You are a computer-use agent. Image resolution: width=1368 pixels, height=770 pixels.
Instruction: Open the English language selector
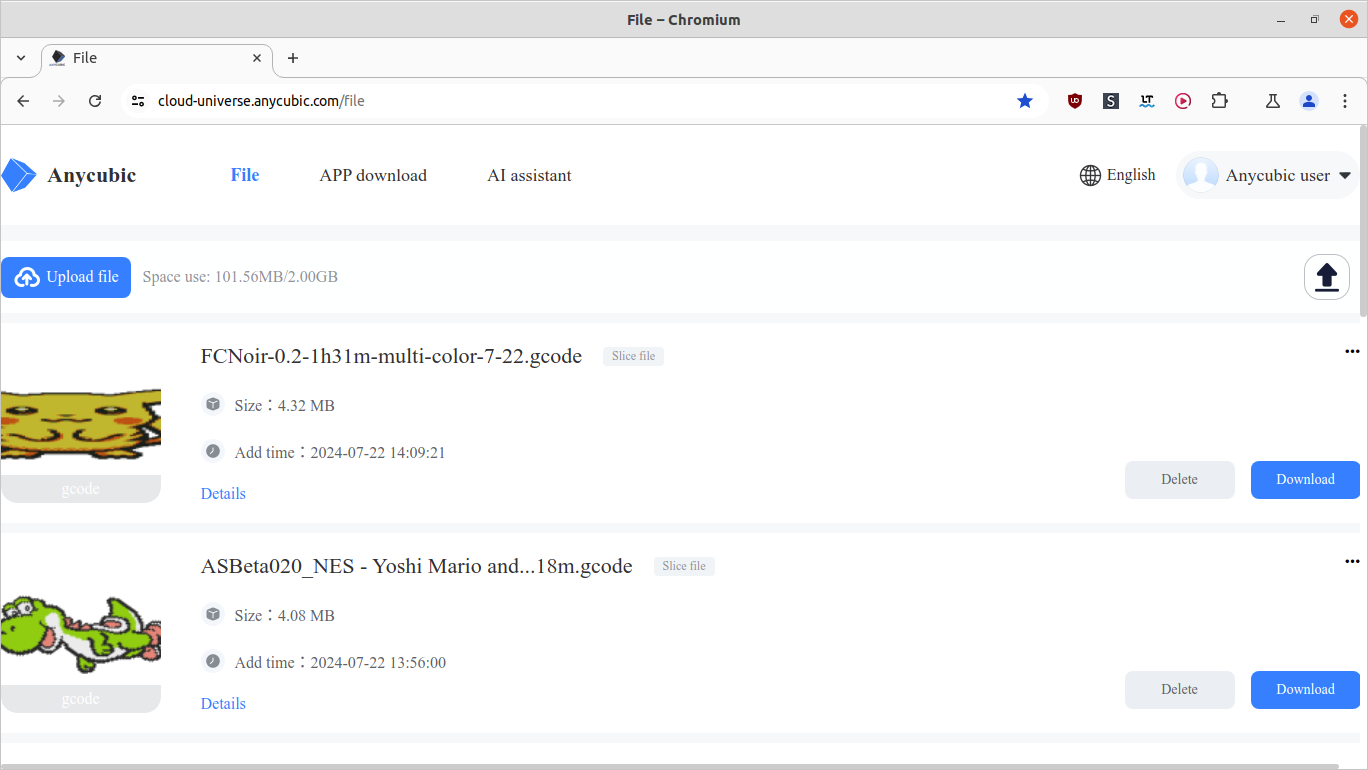[1118, 175]
